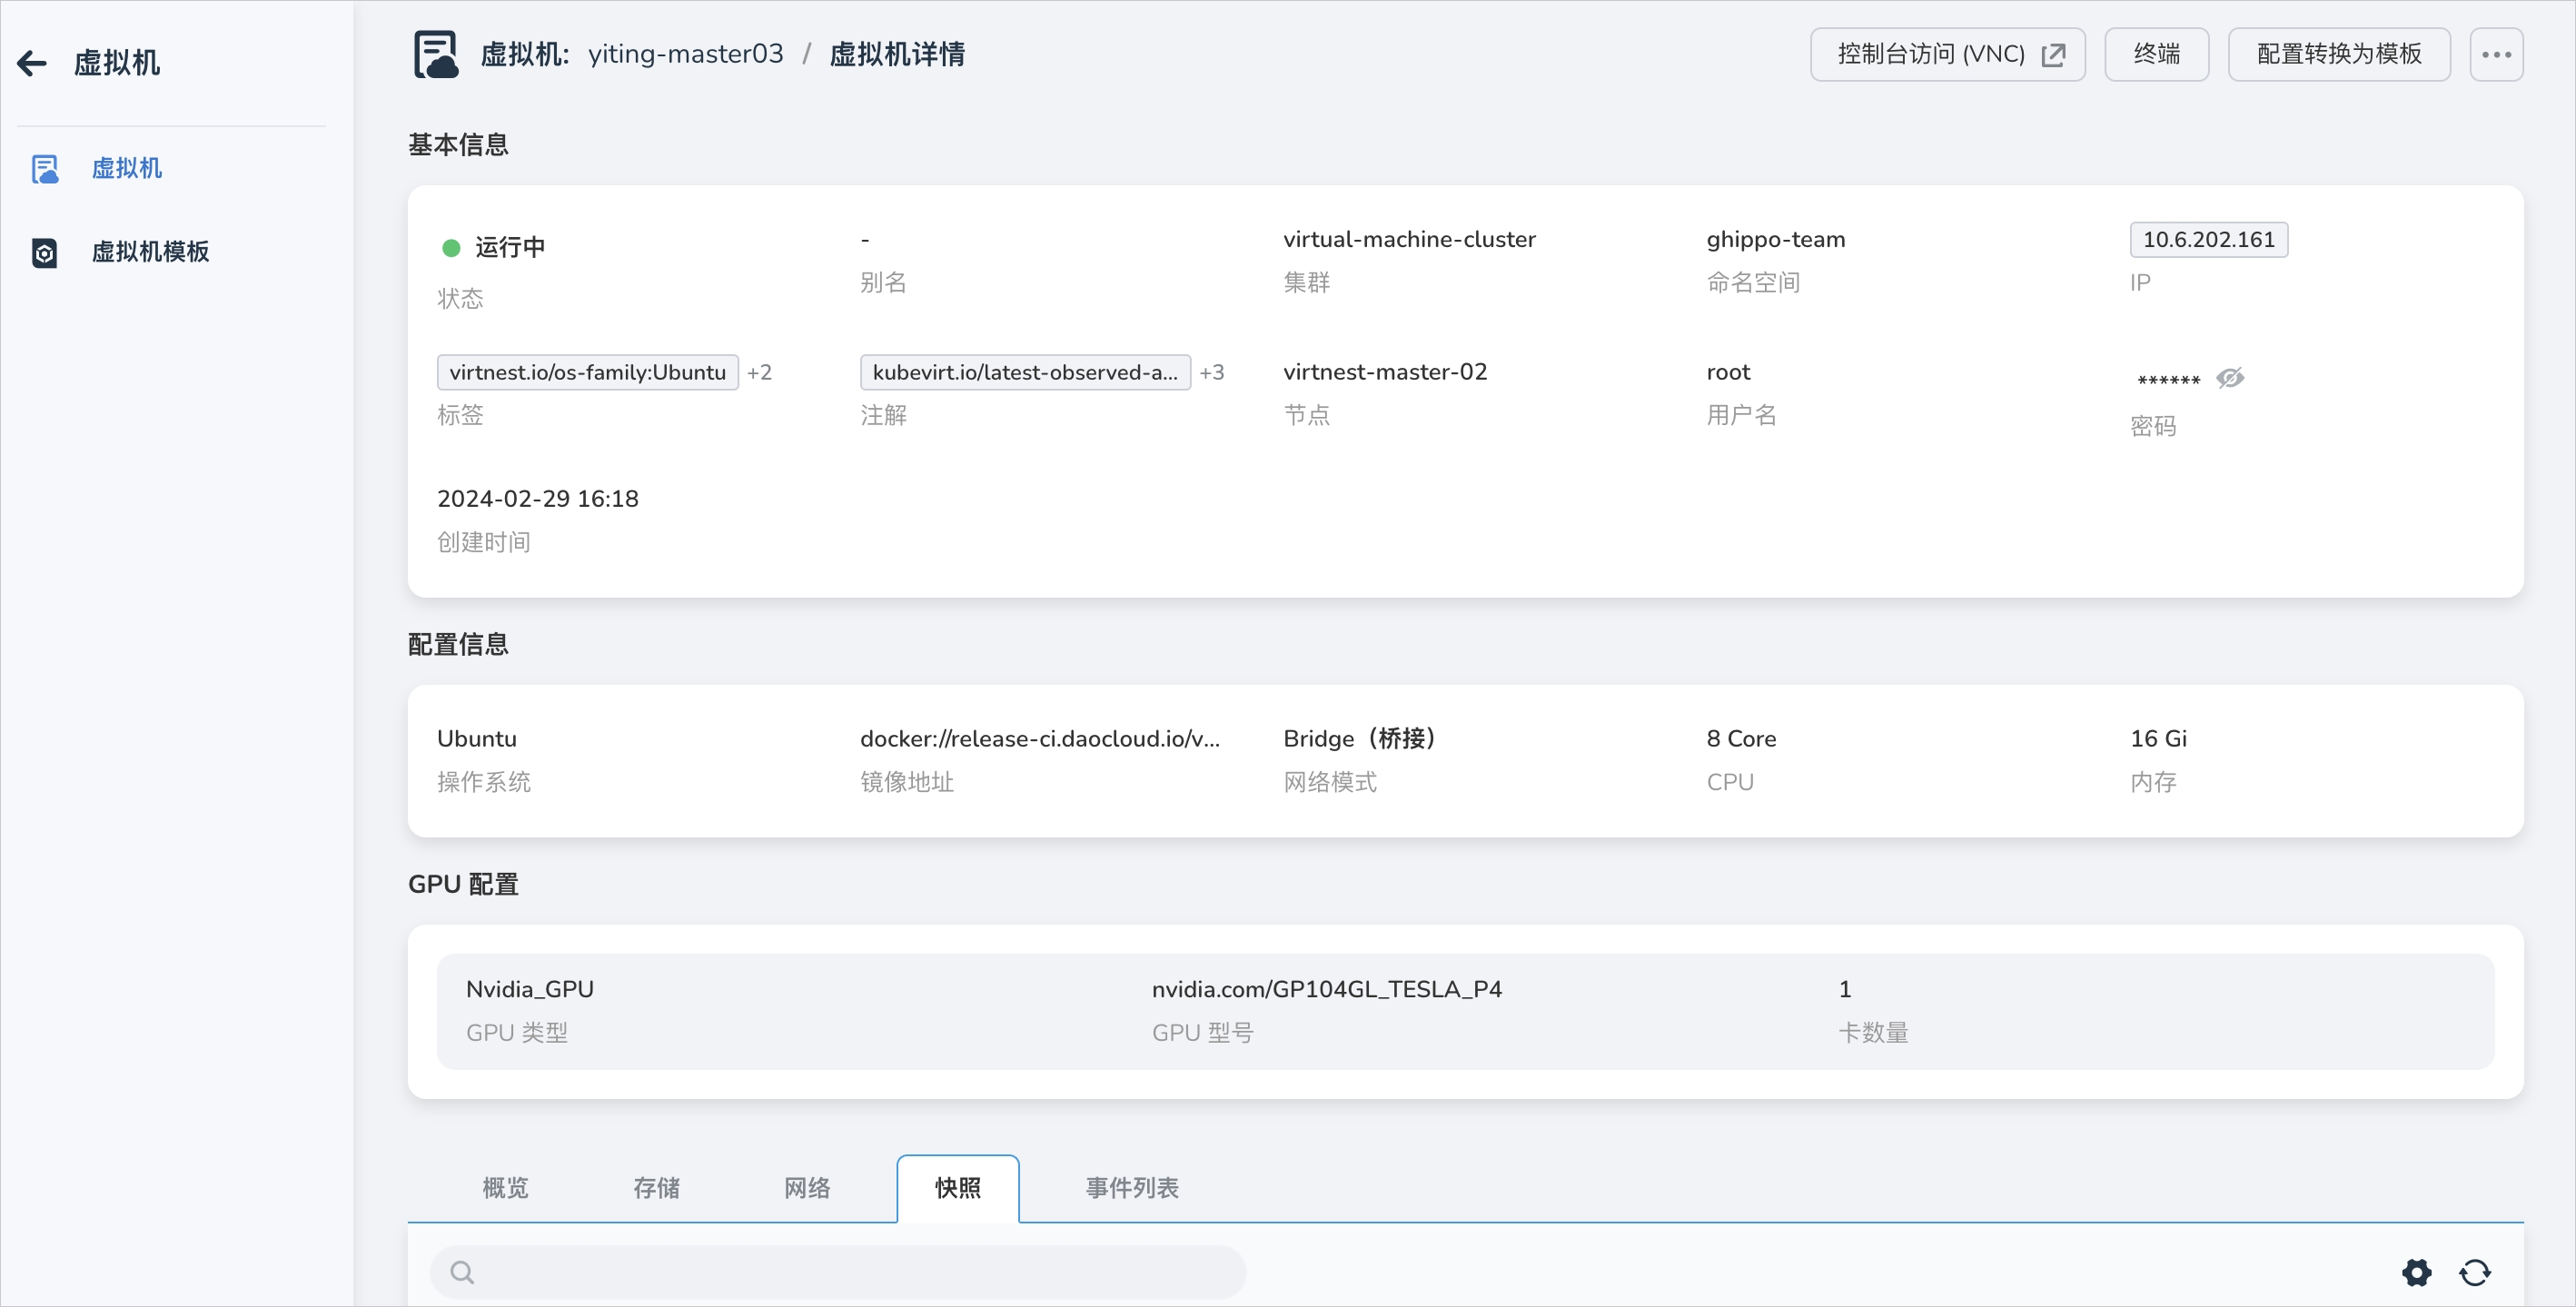
Task: Click the GPU model nvidia.com/GP104GL_TESLA_P4
Action: coord(1326,989)
